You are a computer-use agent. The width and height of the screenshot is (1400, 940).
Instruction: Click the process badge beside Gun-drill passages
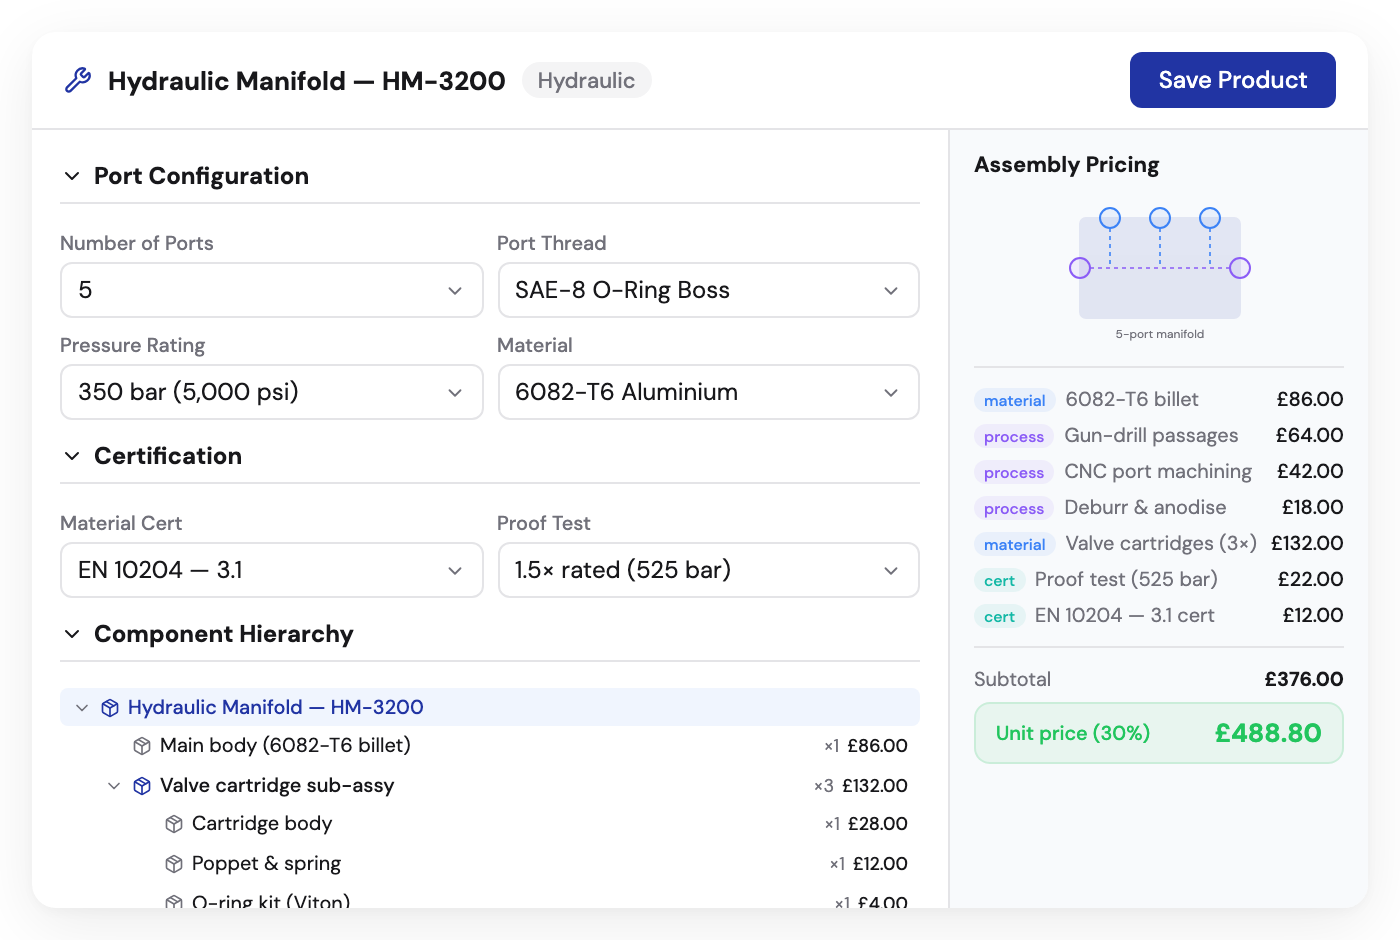tap(1013, 436)
